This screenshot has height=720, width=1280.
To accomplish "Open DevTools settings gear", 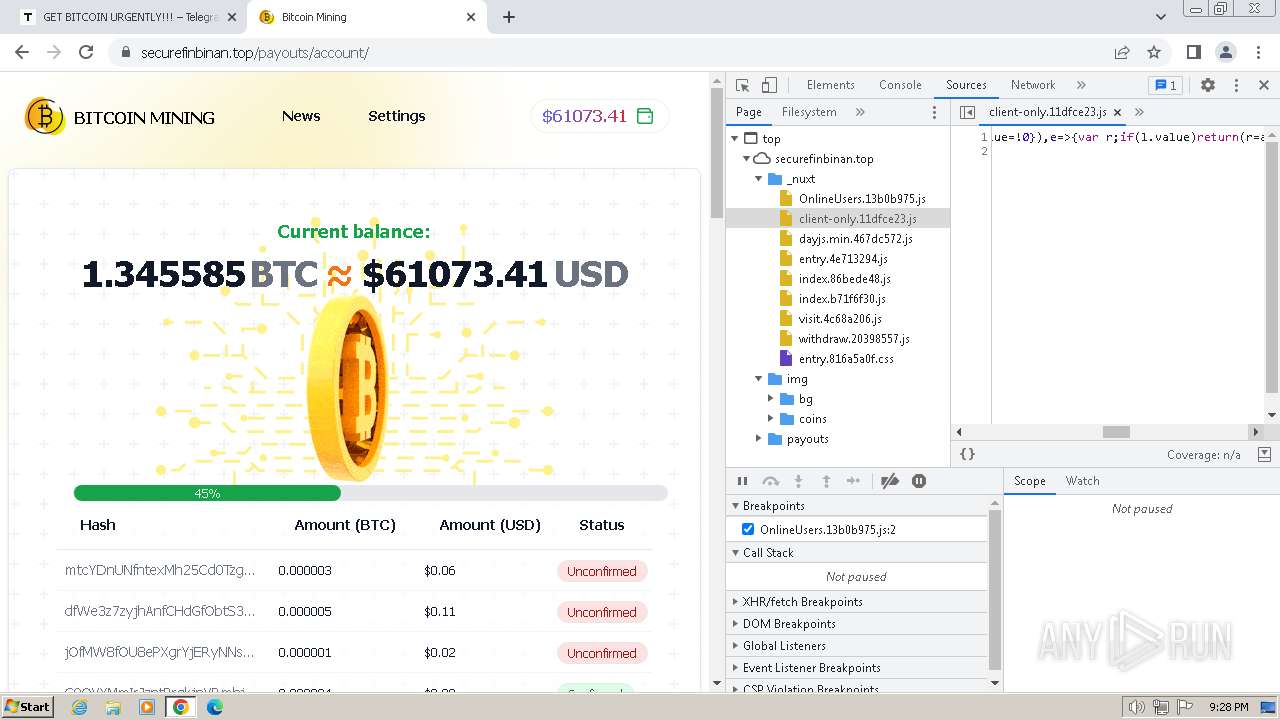I will tap(1208, 85).
